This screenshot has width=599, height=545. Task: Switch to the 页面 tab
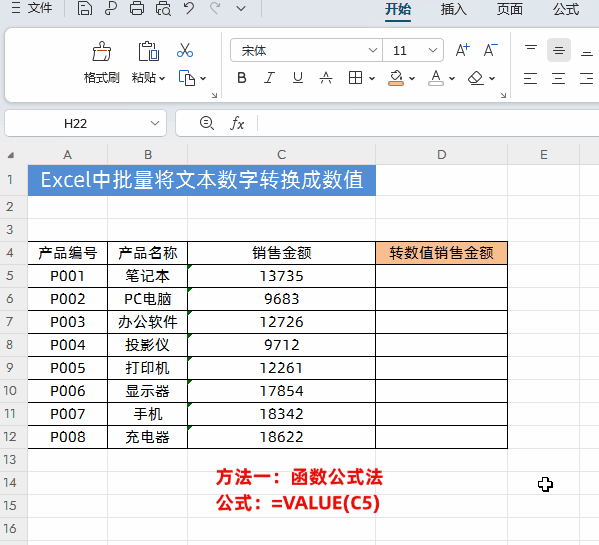click(509, 9)
